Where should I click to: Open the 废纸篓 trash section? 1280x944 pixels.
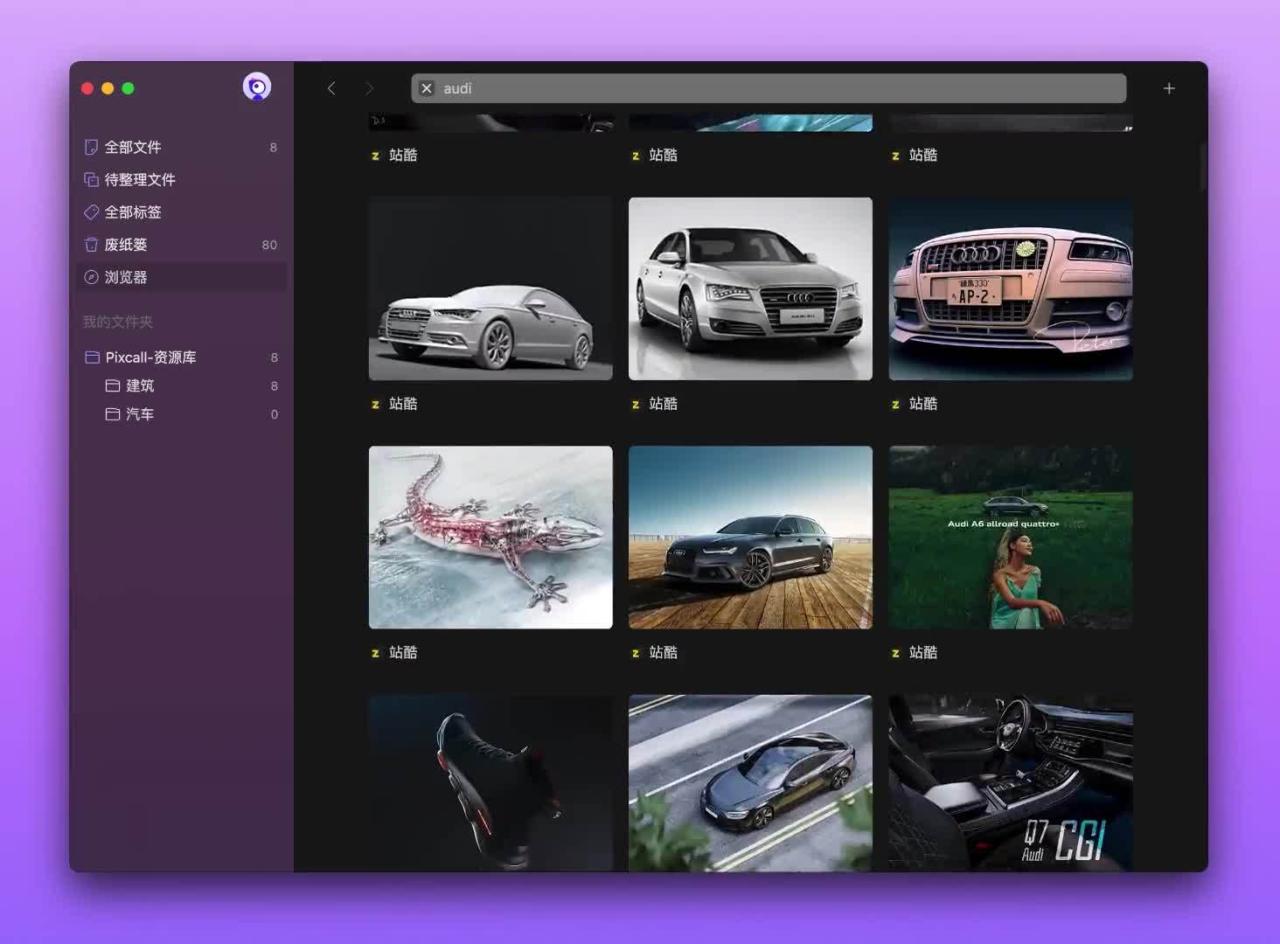tap(125, 245)
